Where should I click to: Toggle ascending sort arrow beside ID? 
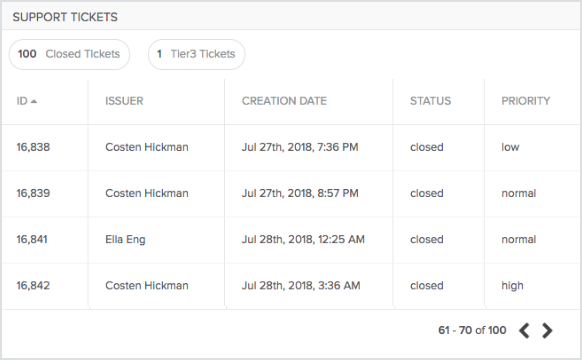click(34, 101)
